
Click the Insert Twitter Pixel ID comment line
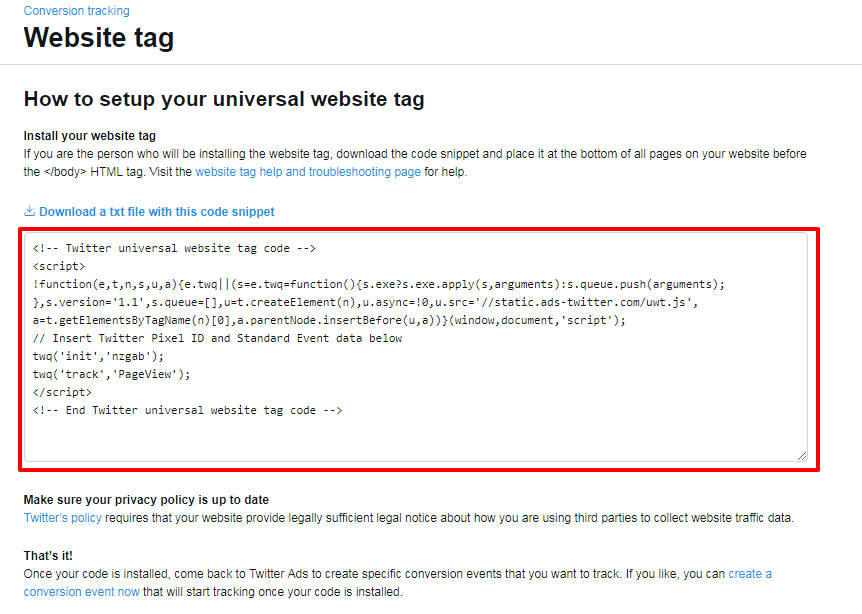point(217,338)
